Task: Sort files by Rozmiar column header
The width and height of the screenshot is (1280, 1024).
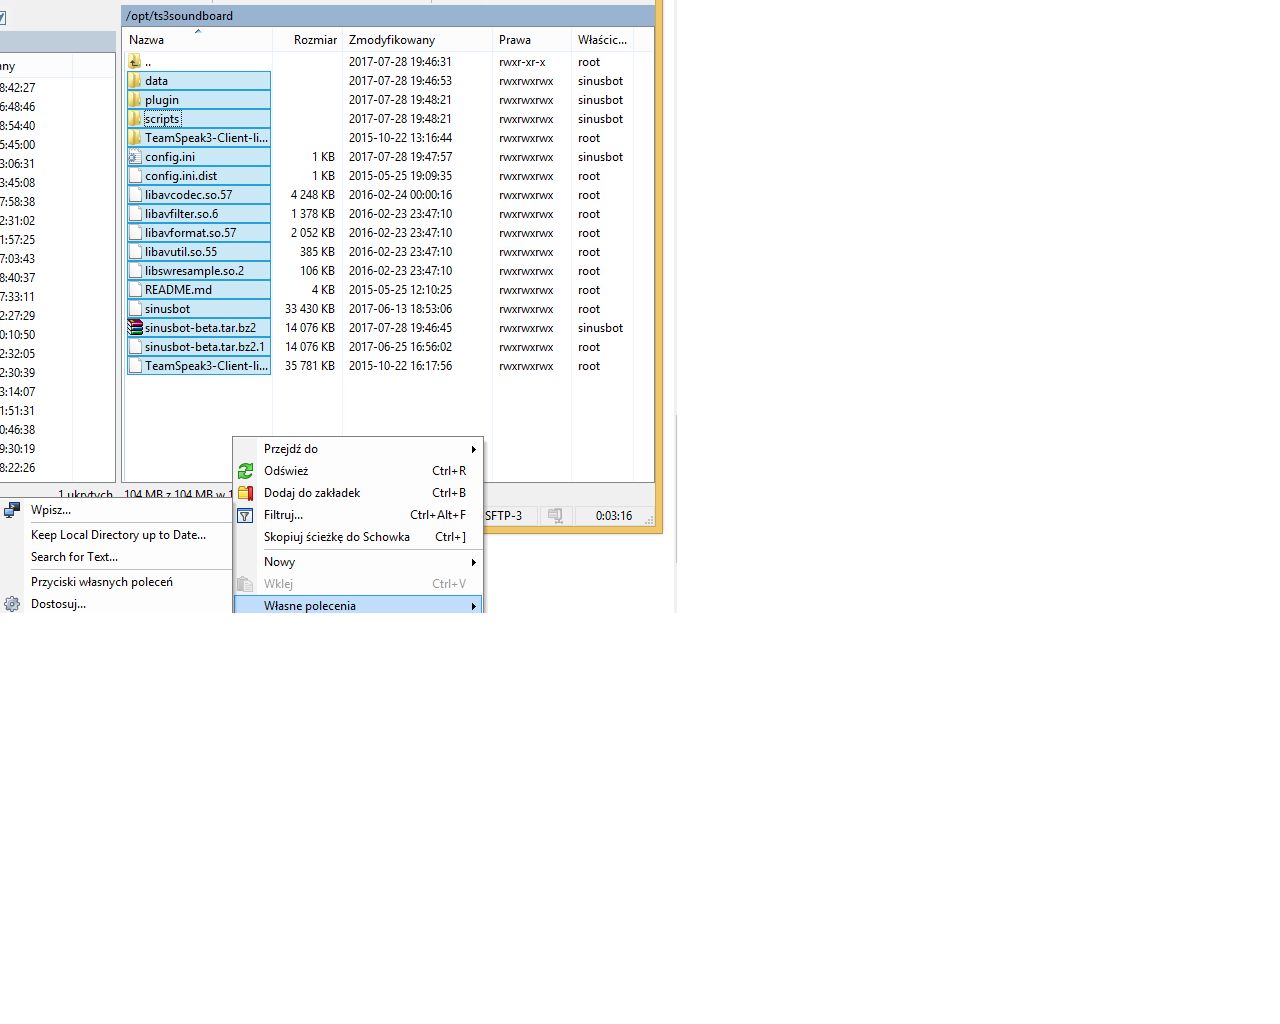Action: [314, 40]
